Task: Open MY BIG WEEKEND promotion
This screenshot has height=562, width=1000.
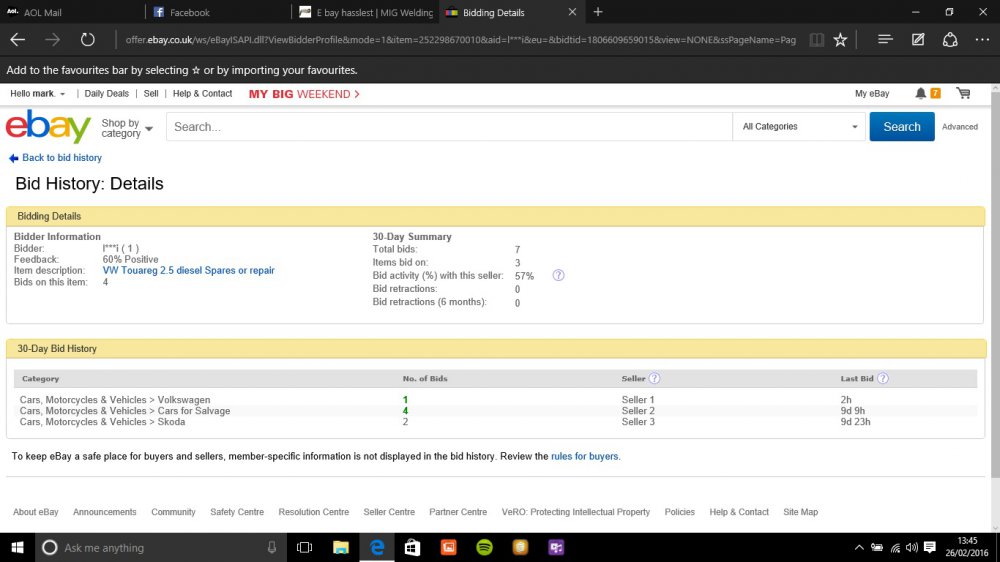Action: click(304, 94)
